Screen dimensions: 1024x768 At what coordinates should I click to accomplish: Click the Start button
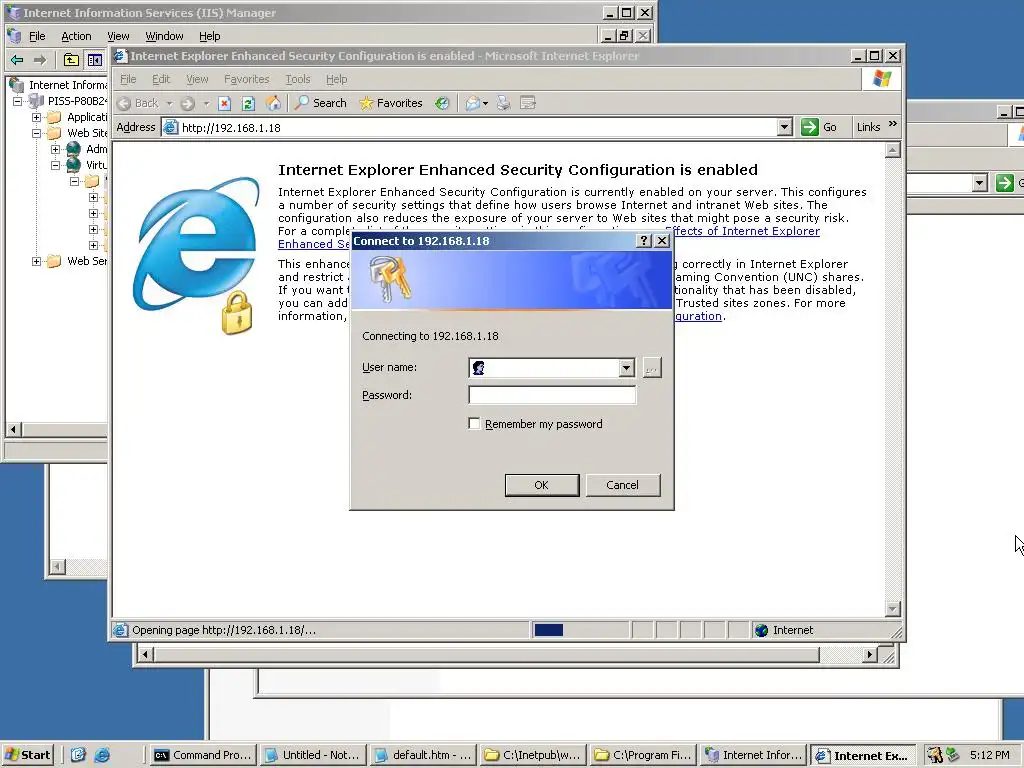pos(28,755)
